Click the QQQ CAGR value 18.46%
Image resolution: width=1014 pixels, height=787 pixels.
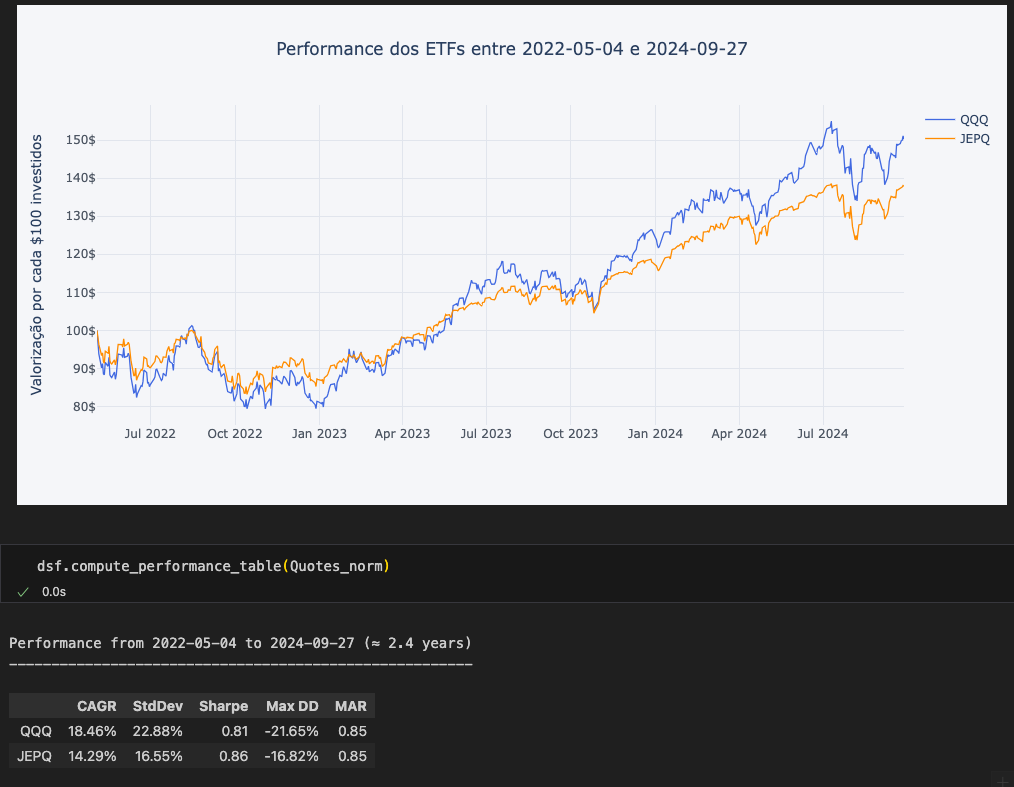pyautogui.click(x=92, y=731)
